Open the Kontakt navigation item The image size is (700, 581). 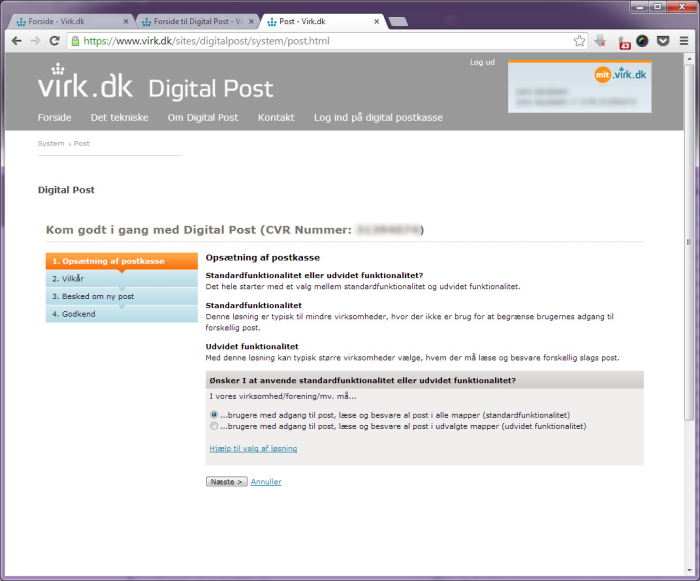point(276,117)
